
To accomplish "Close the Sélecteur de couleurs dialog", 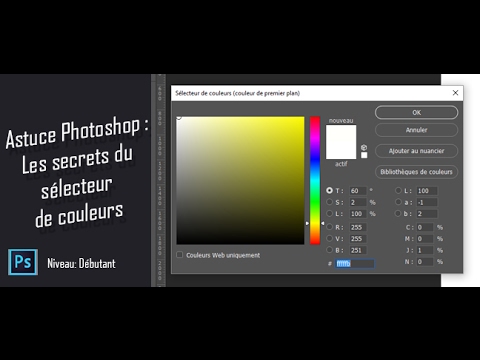I will [455, 93].
